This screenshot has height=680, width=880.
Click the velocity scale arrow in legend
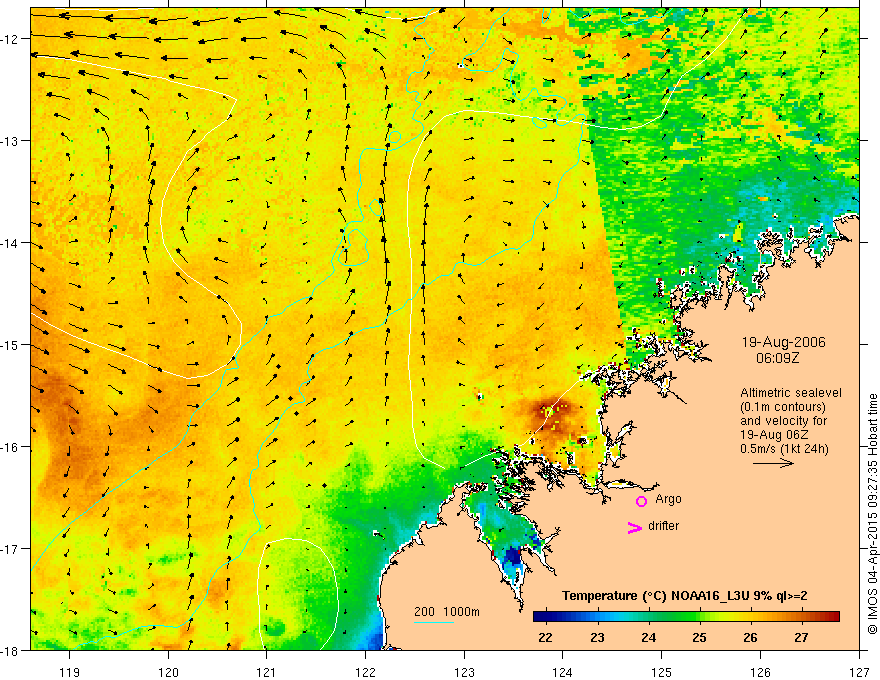pyautogui.click(x=773, y=463)
